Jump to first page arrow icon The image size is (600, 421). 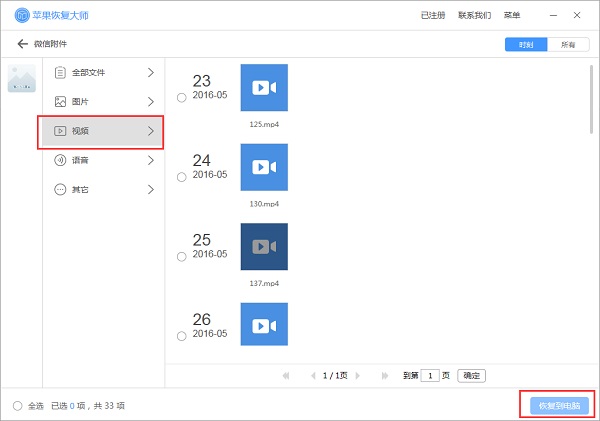point(286,376)
